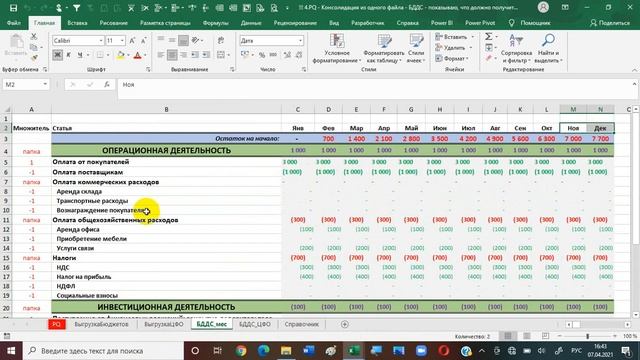This screenshot has width=640, height=360.
Task: Click the yellow fill color bucket
Action: 120,55
